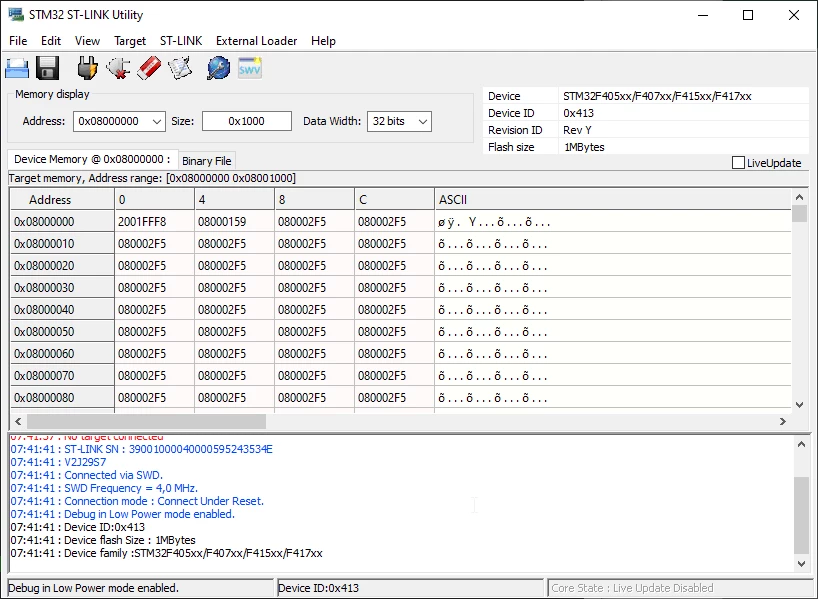Click log line SWD Frequency = 4,0 MHz.
Image resolution: width=818 pixels, height=599 pixels.
104,488
